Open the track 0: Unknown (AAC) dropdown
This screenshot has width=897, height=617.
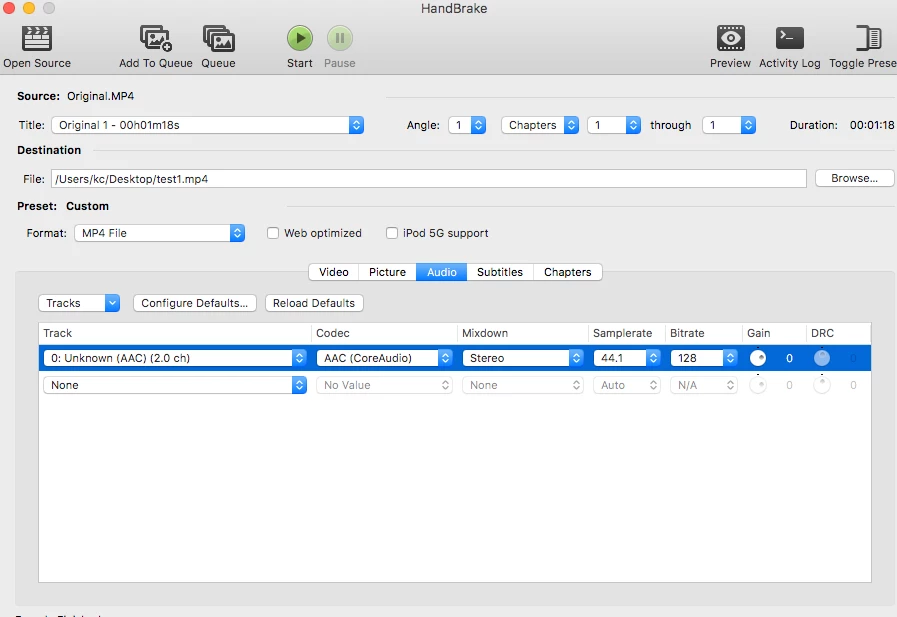click(x=175, y=358)
